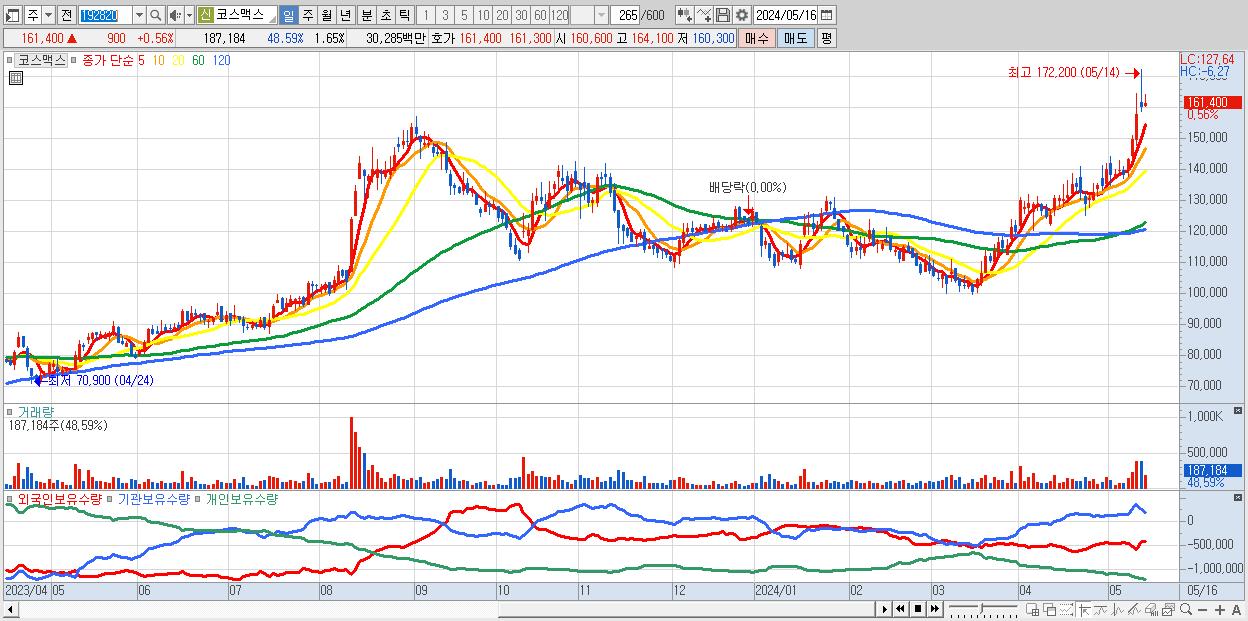1248x621 pixels.
Task: Click the date field 2024/05/16
Action: click(785, 16)
